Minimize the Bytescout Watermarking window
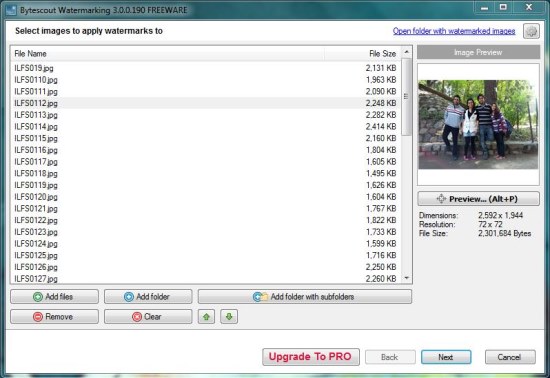This screenshot has height=378, width=550. 484,7
